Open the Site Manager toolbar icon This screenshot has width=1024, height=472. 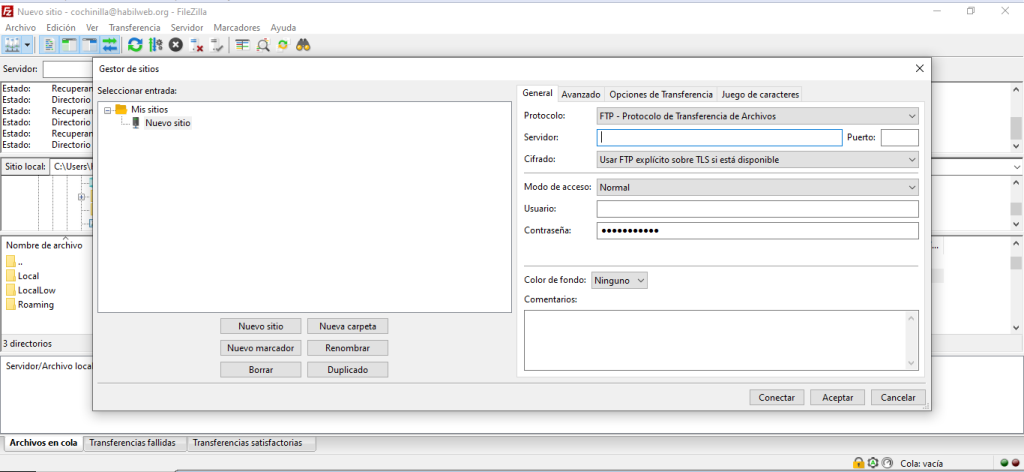tap(12, 45)
